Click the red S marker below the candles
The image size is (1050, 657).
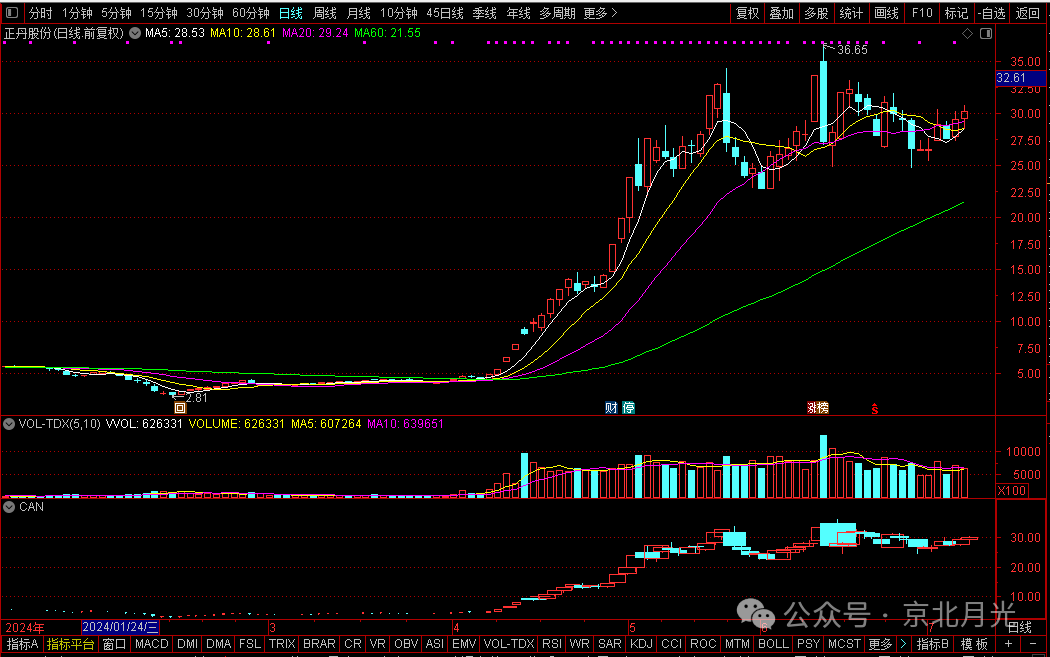point(875,407)
